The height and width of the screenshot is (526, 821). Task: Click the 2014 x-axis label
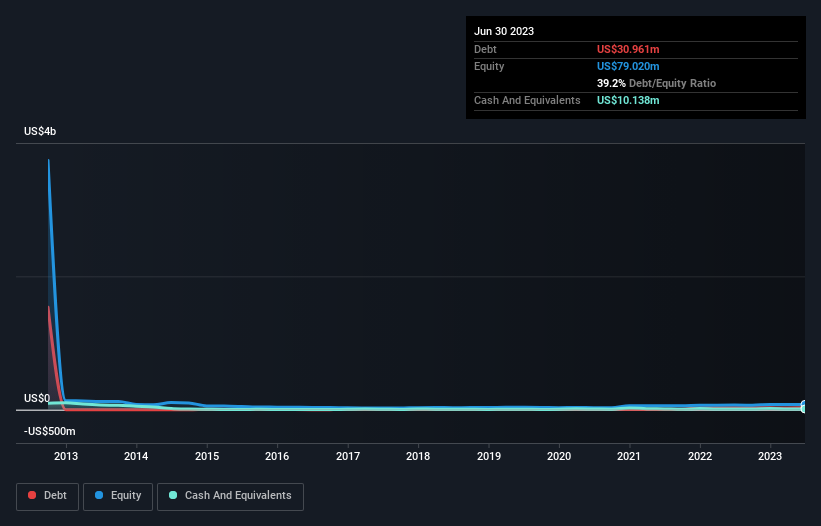[x=136, y=456]
